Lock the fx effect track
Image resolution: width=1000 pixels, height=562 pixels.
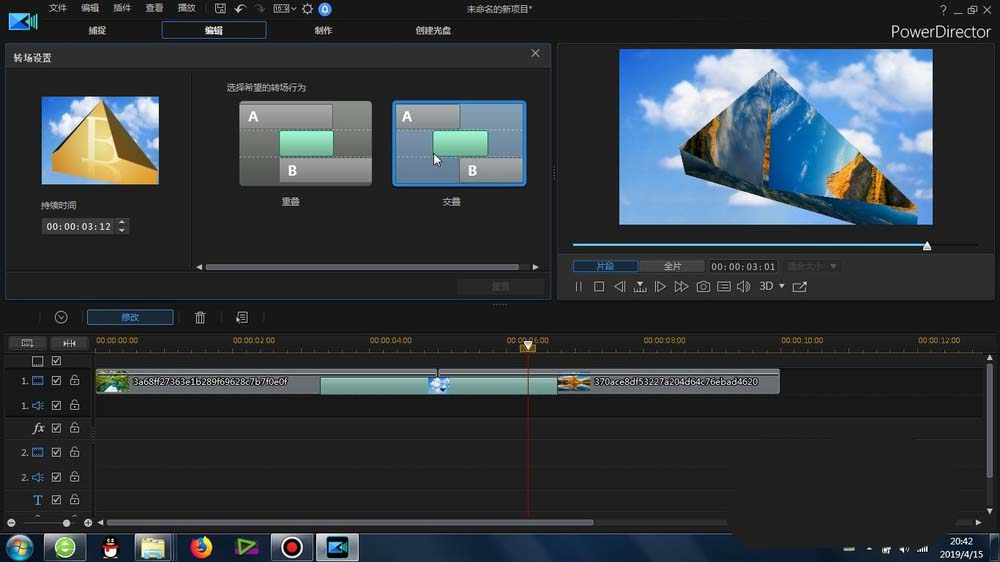click(x=75, y=427)
